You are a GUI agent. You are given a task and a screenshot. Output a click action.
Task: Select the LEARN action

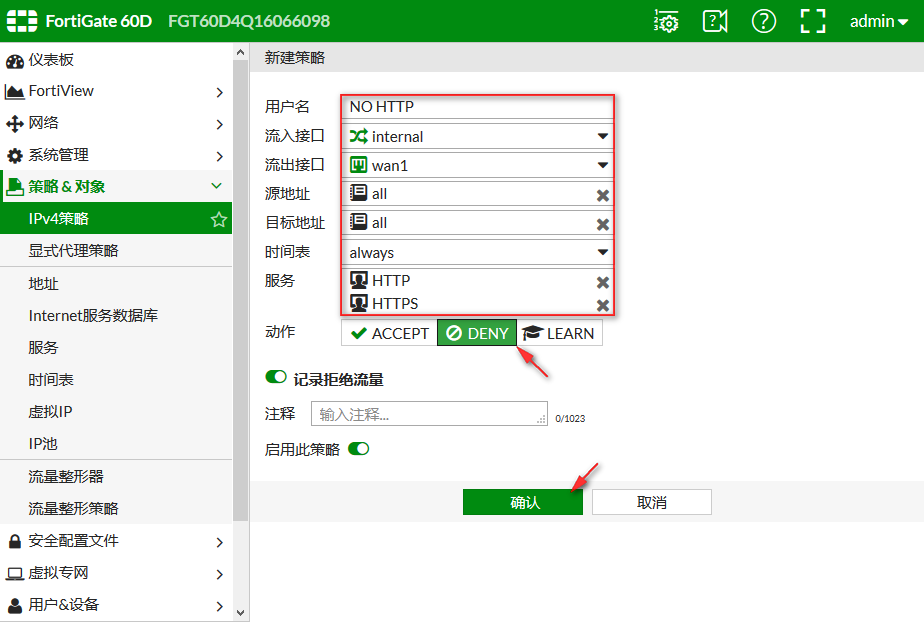coord(559,333)
